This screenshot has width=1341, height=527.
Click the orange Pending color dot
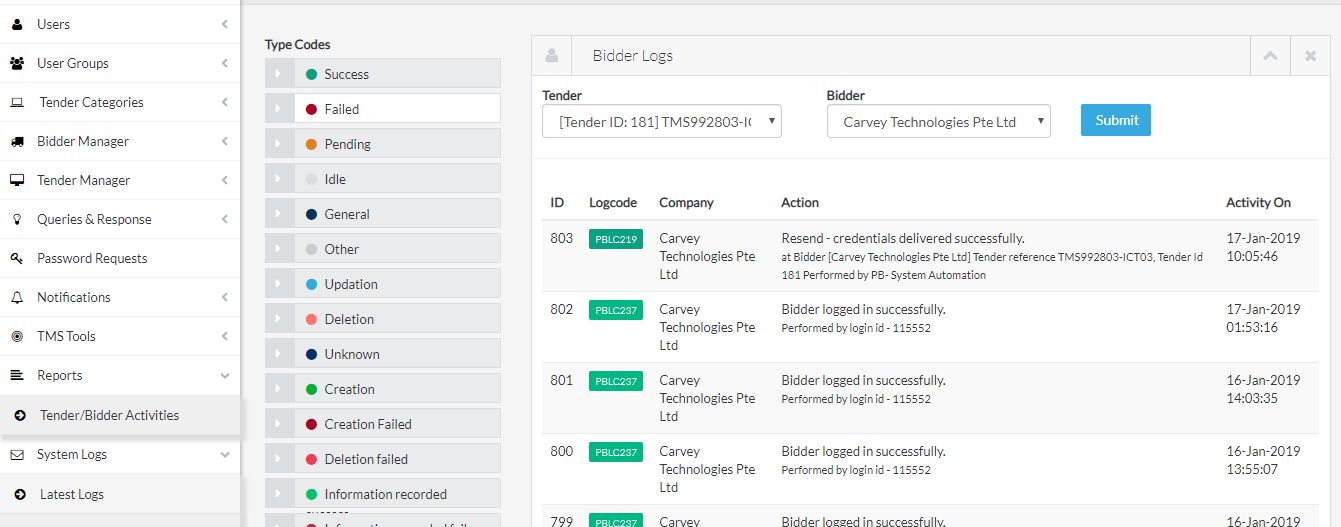[x=311, y=144]
